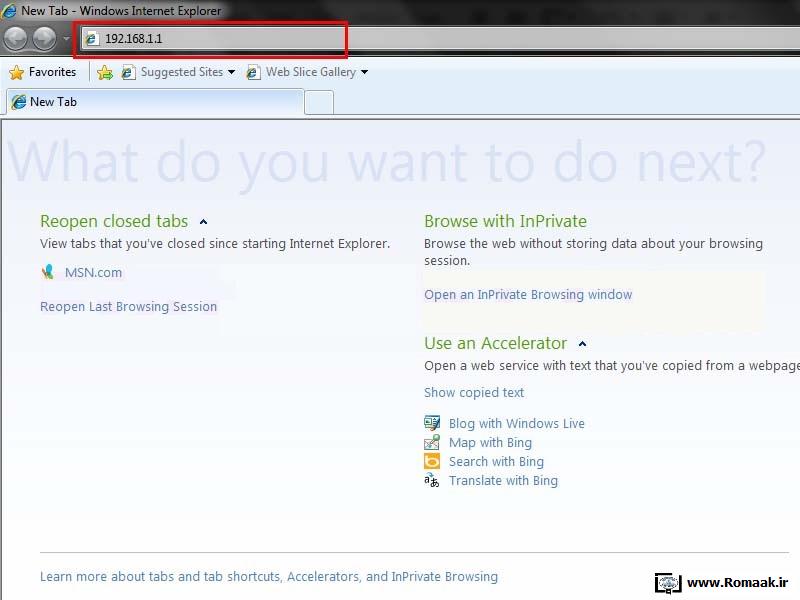The width and height of the screenshot is (800, 600).
Task: Click Show copied text link
Action: pos(474,392)
